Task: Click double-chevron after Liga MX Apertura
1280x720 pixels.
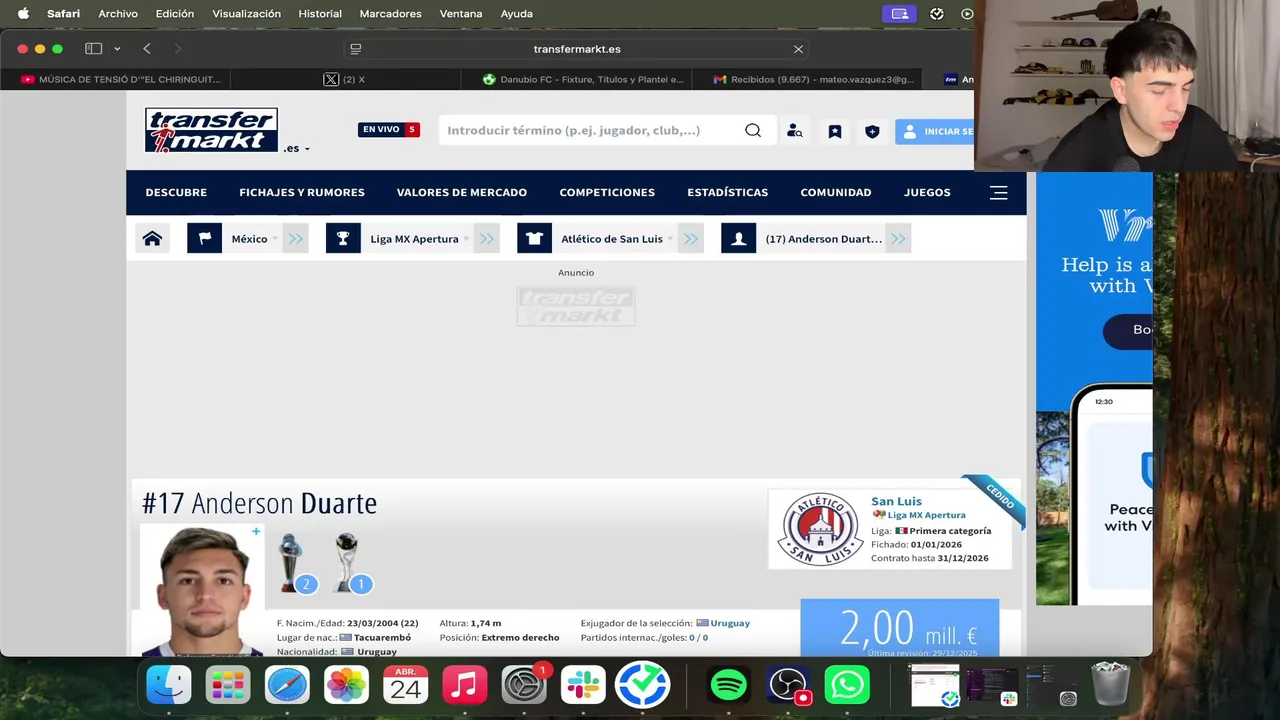Action: tap(486, 239)
